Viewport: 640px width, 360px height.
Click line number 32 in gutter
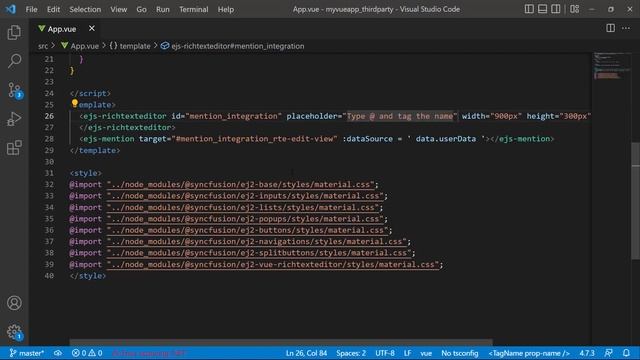[x=49, y=184]
